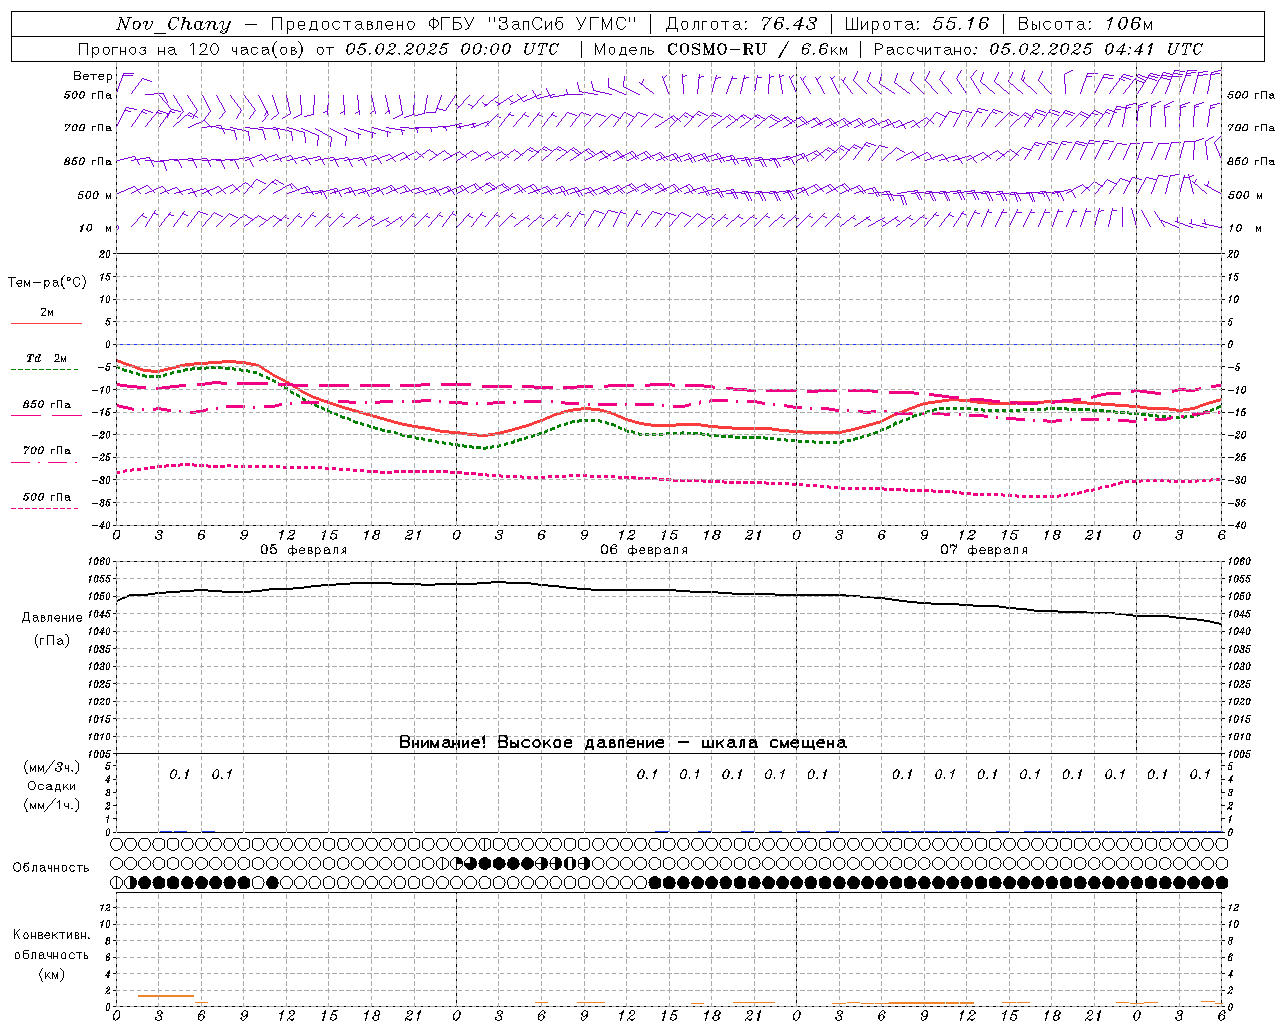This screenshot has width=1280, height=1024.
Task: Click the '06 февраля' date label
Action: (644, 550)
